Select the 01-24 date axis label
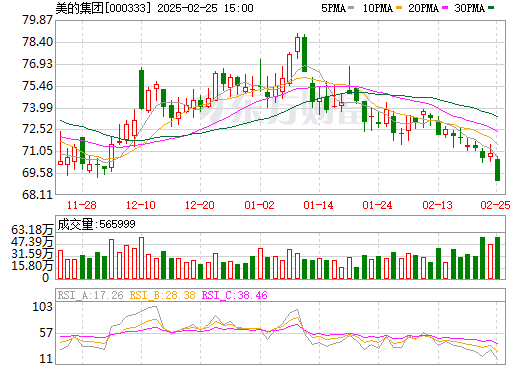This screenshot has height=365, width=520. coord(378,205)
